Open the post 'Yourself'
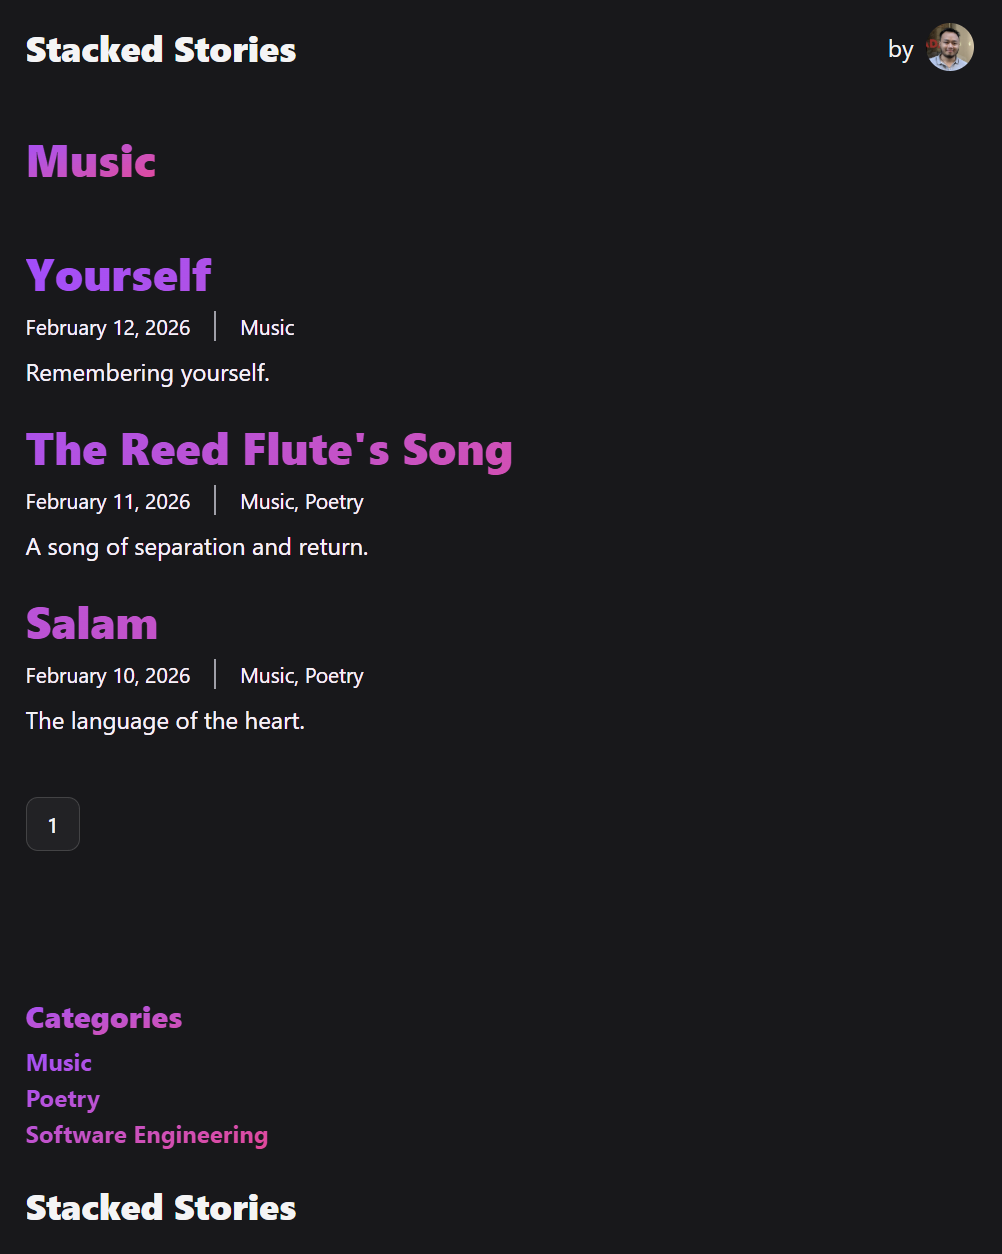The height and width of the screenshot is (1254, 1002). (118, 275)
